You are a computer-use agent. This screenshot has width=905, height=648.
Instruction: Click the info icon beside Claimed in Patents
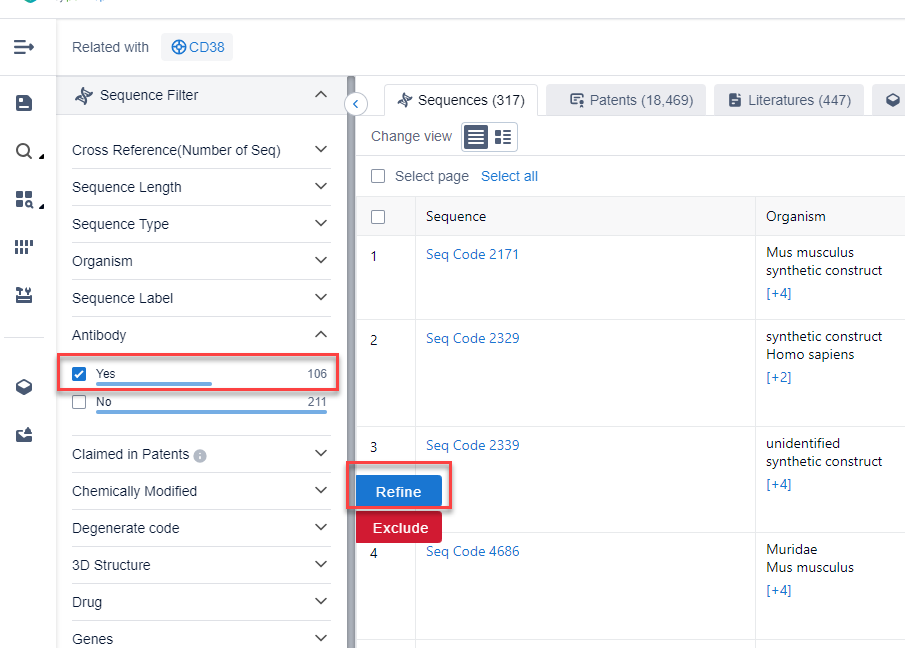[x=200, y=456]
